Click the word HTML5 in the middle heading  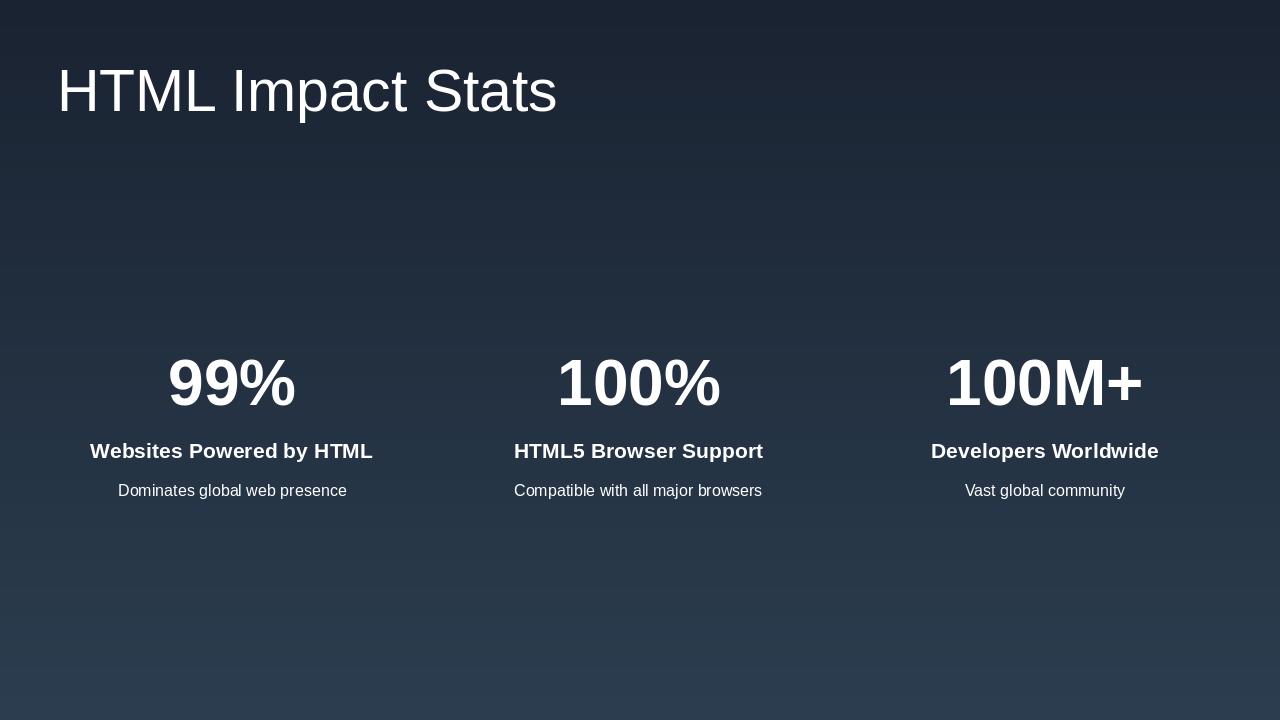click(549, 451)
